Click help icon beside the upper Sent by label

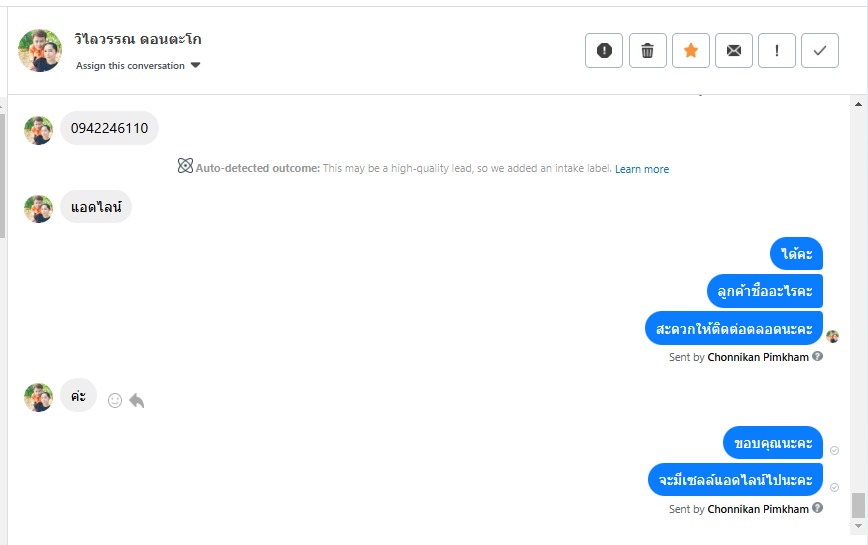[x=818, y=356]
